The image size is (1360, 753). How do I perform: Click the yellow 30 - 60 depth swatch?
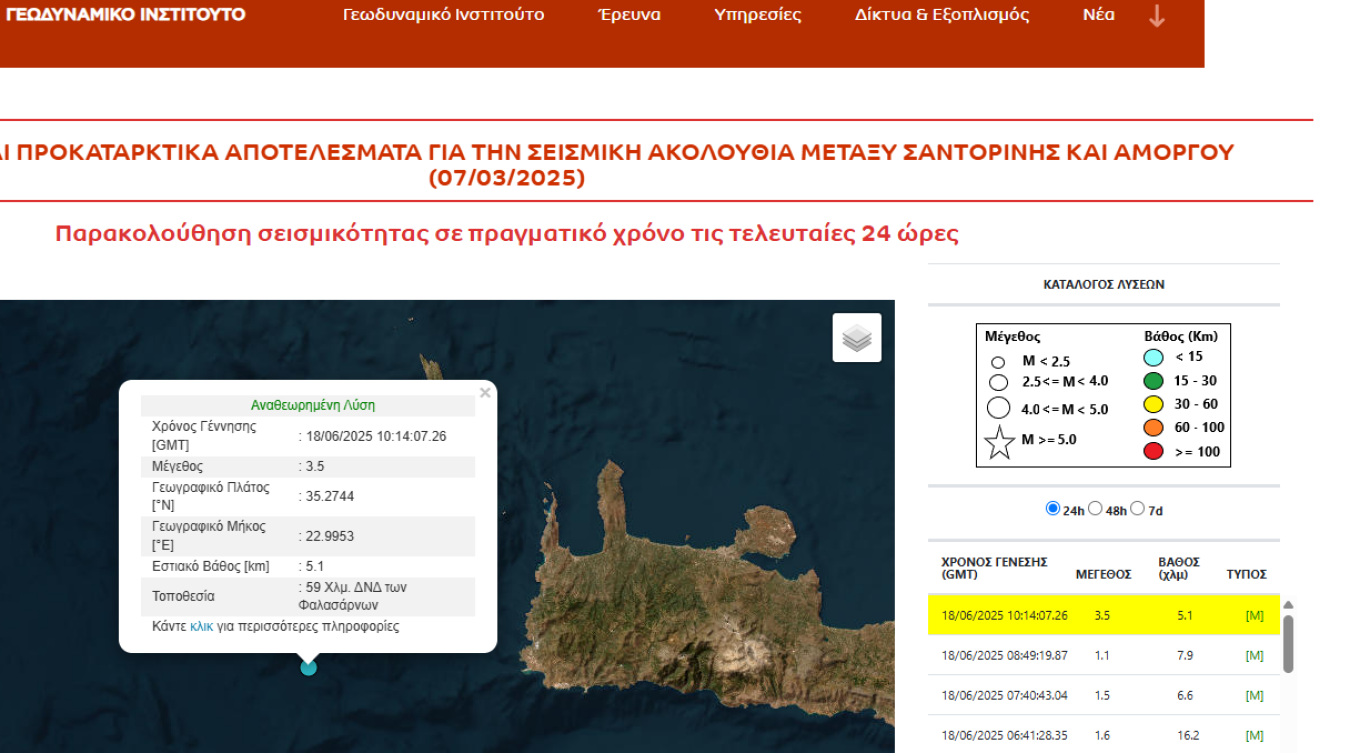pyautogui.click(x=1154, y=404)
